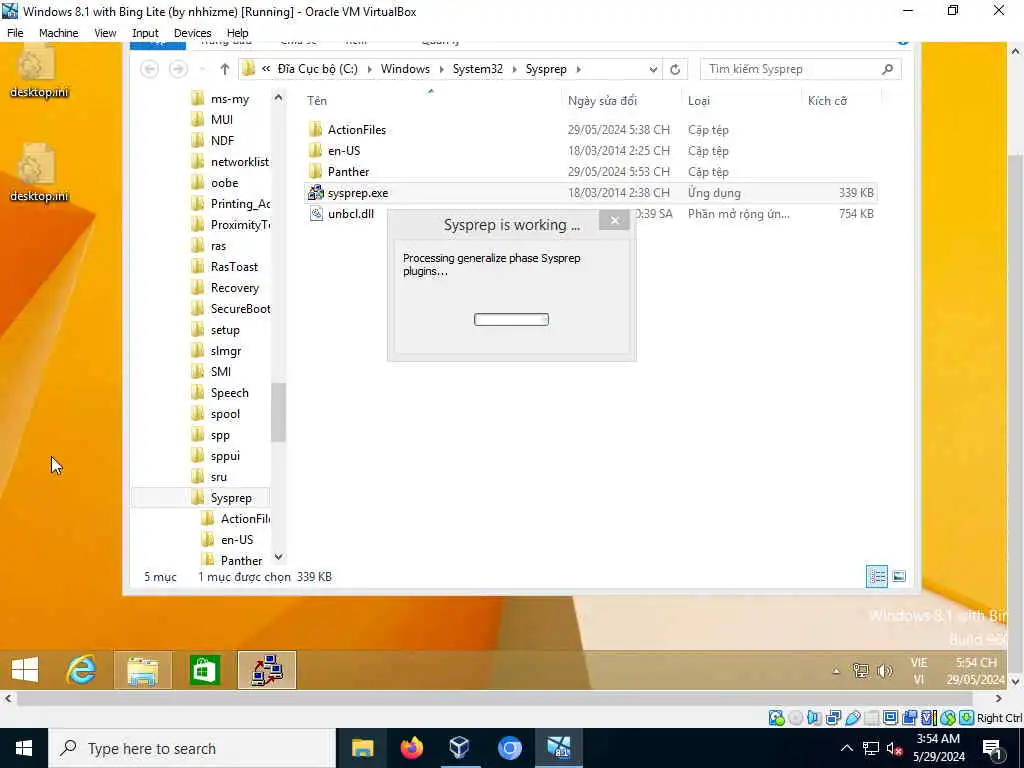
Task: Click the Explorer back navigation arrow
Action: click(x=150, y=69)
